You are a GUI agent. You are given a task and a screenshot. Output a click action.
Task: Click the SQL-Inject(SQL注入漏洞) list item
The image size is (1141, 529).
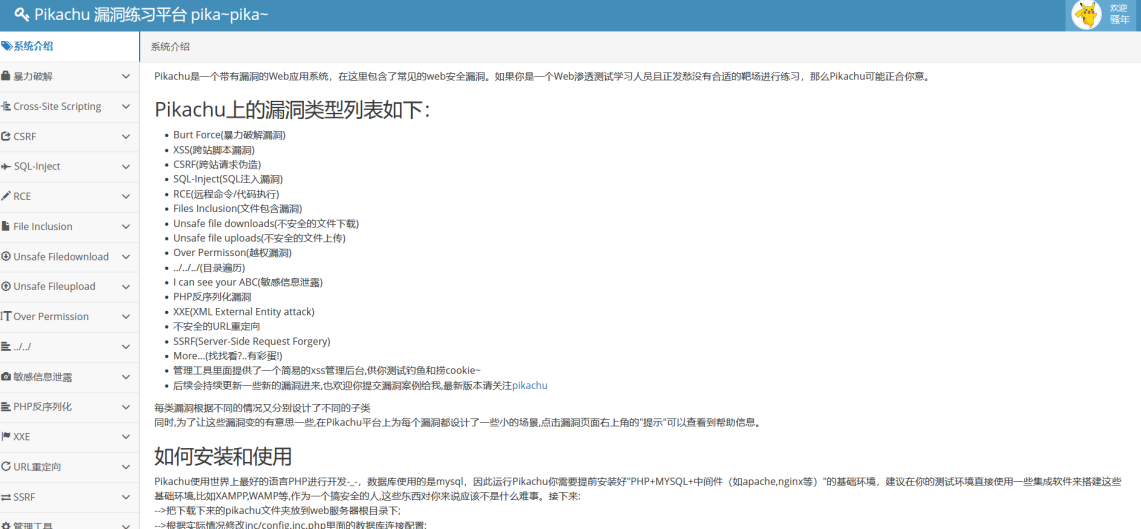click(228, 179)
